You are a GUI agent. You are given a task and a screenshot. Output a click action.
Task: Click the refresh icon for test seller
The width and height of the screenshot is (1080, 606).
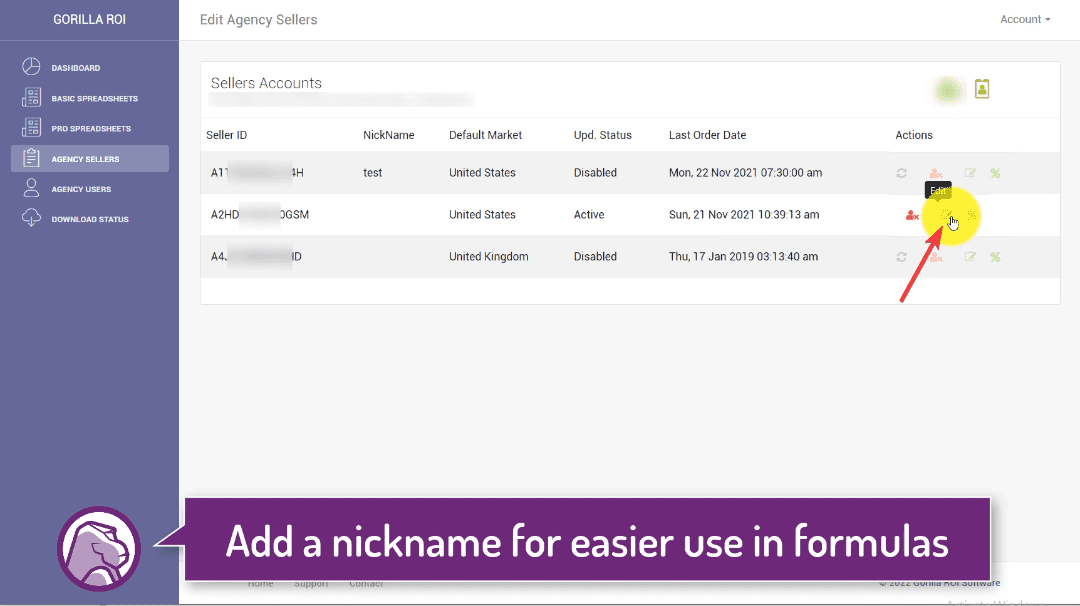(901, 173)
